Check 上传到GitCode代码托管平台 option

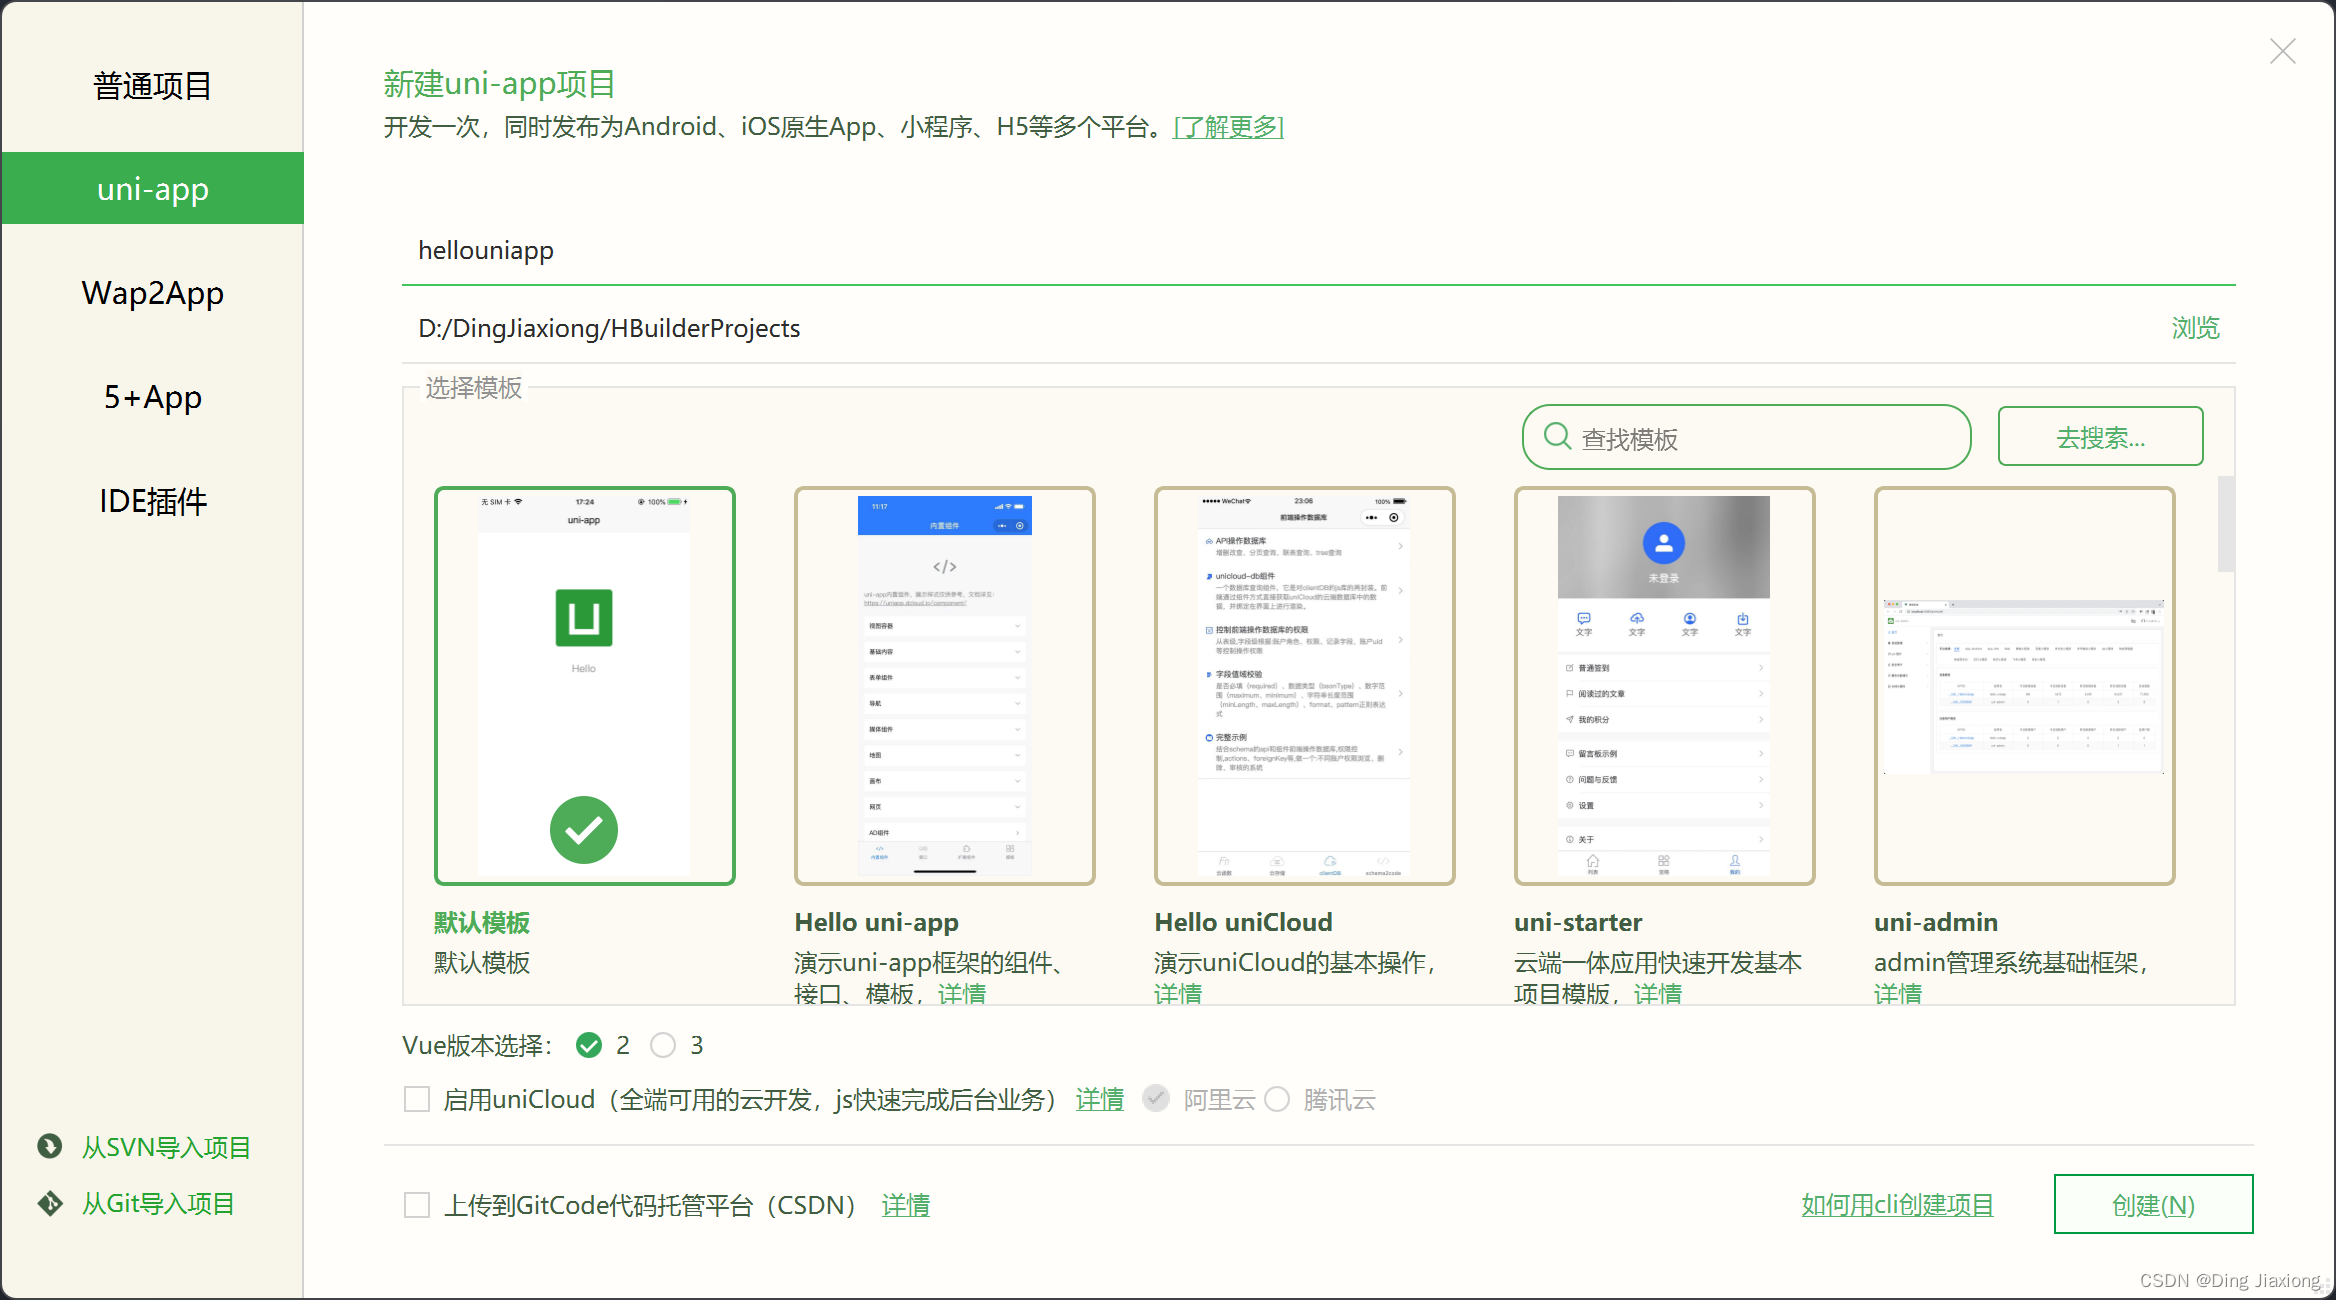pyautogui.click(x=417, y=1205)
